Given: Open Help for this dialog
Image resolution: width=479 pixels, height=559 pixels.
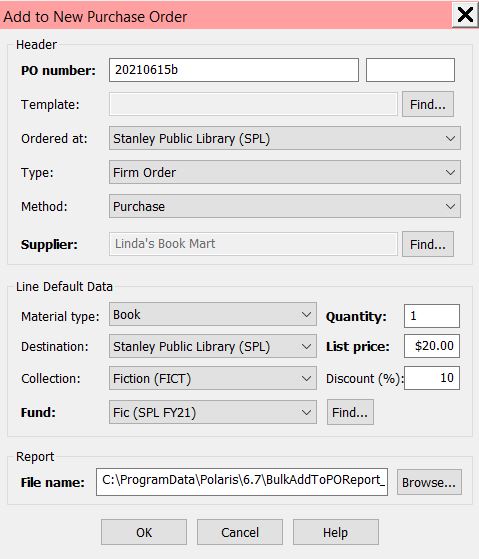Looking at the screenshot, I should pos(336,532).
